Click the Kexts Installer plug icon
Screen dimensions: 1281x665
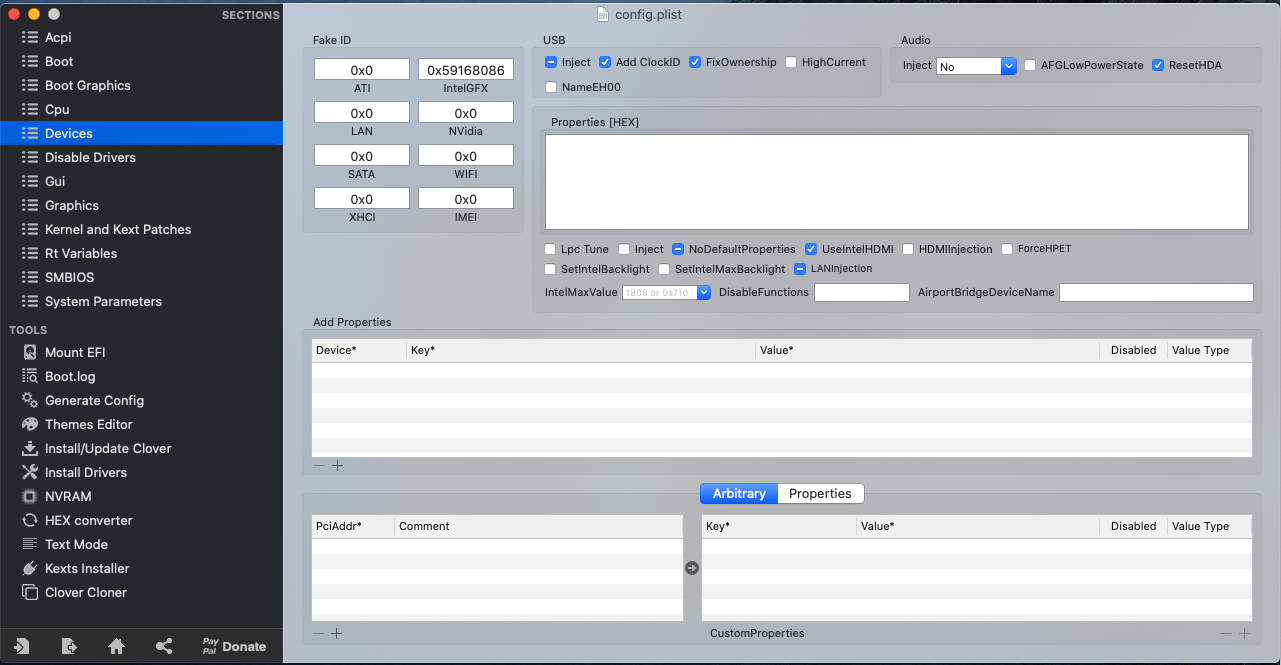click(x=29, y=568)
